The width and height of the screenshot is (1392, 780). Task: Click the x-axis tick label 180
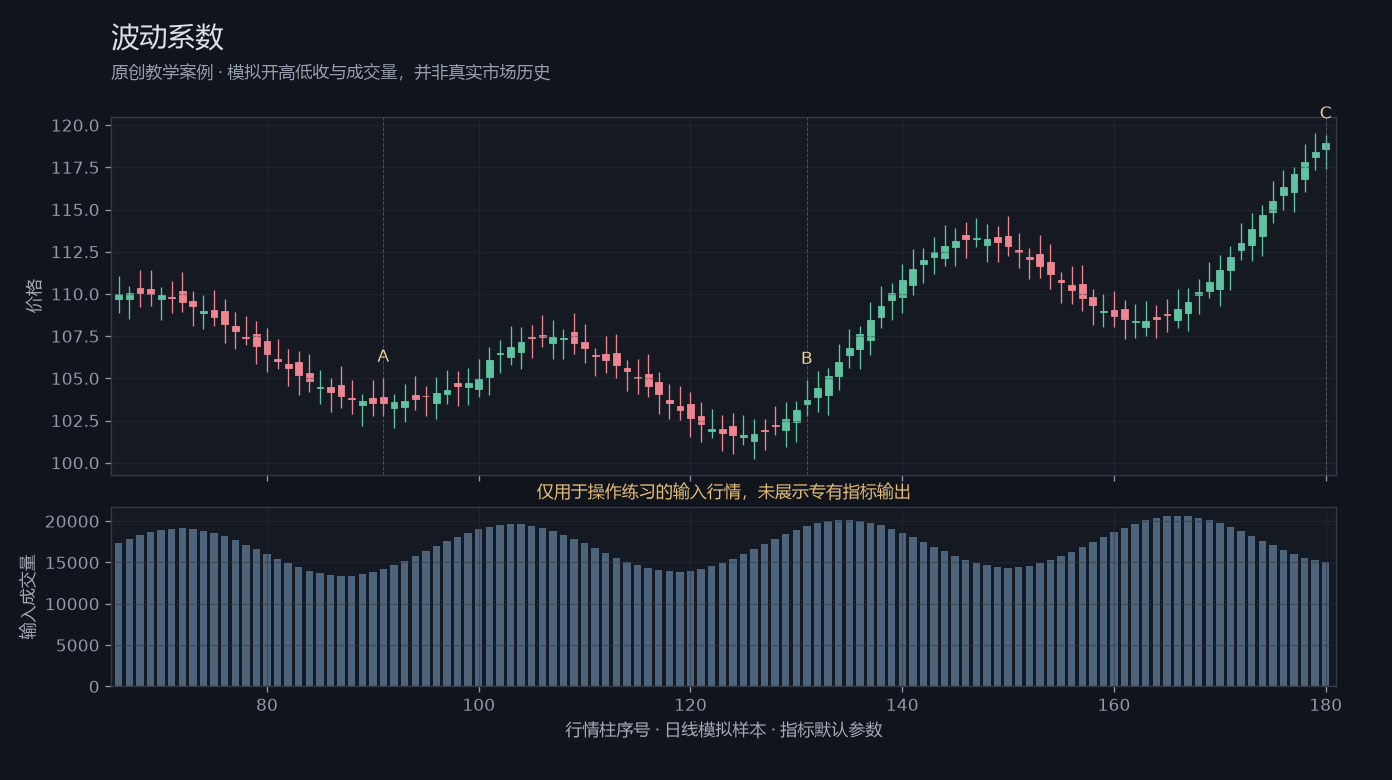1326,705
